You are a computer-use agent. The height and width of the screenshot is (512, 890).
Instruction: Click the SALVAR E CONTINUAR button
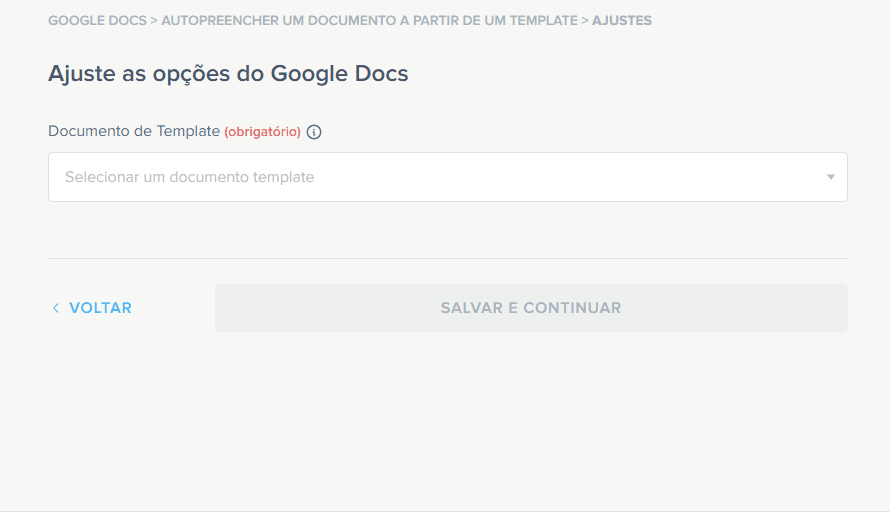coord(531,308)
